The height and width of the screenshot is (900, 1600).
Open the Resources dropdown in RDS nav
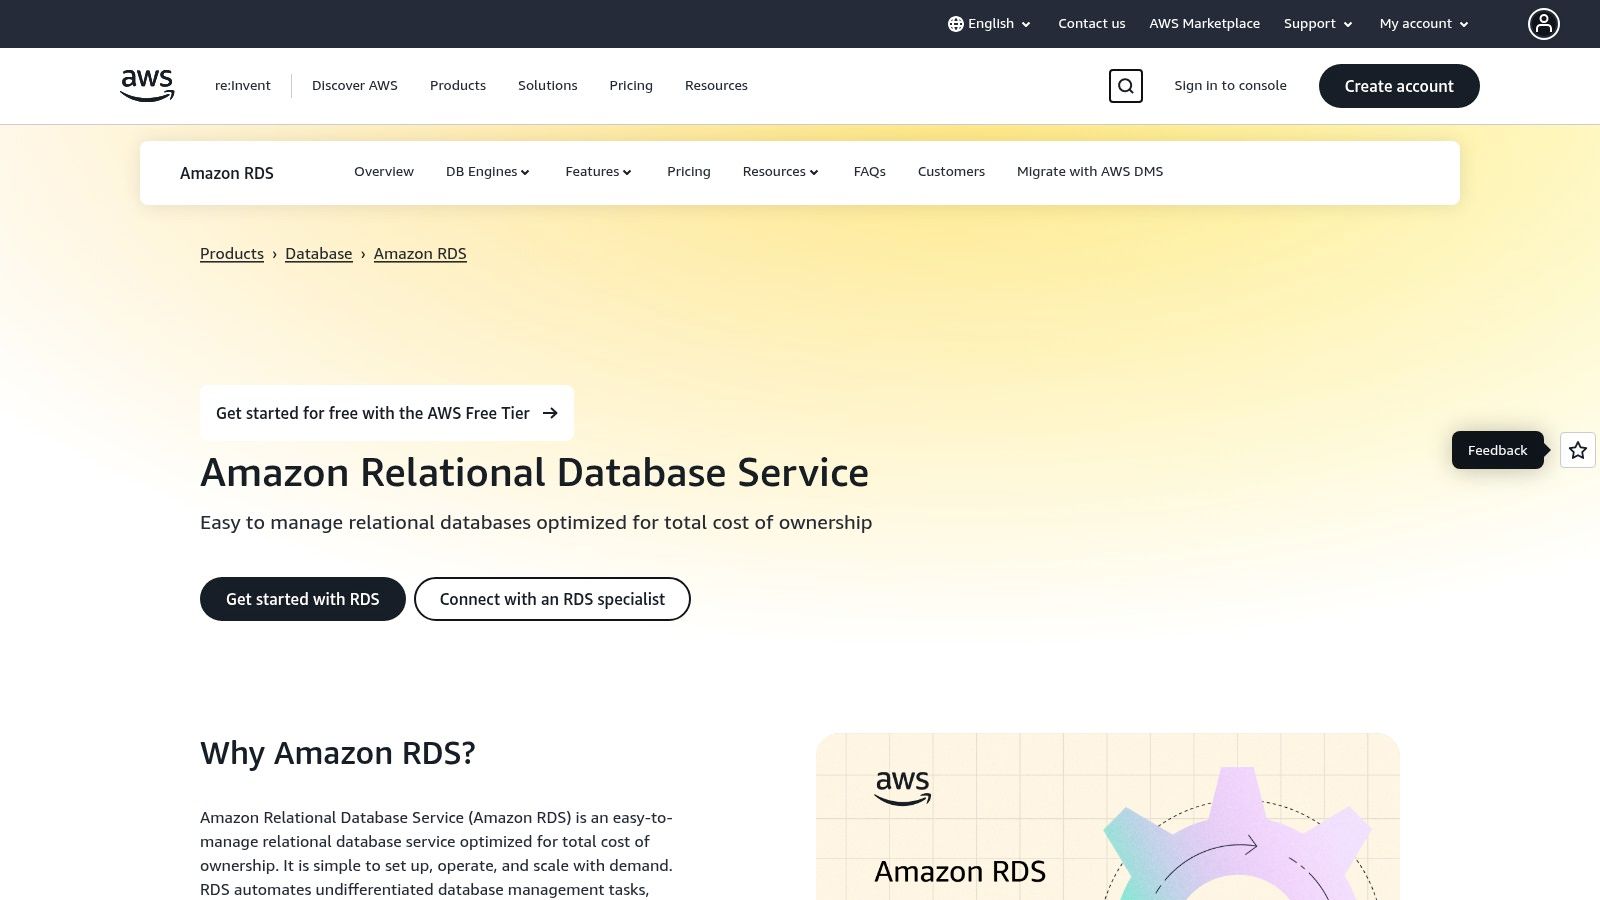point(780,172)
